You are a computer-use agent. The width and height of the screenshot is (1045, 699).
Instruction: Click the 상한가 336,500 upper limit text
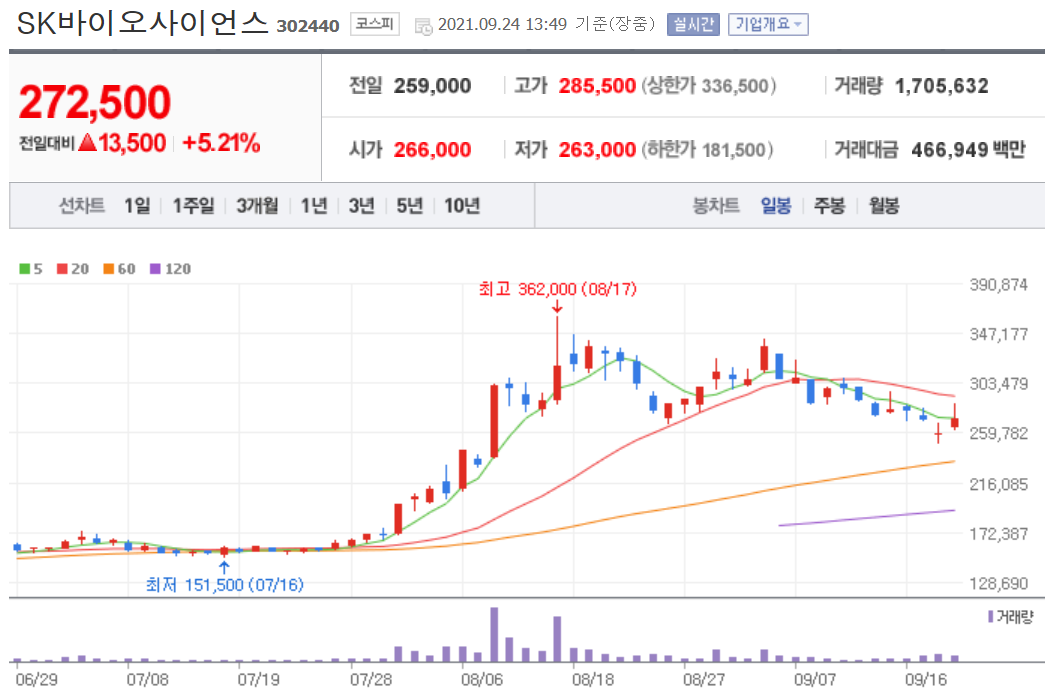[709, 86]
